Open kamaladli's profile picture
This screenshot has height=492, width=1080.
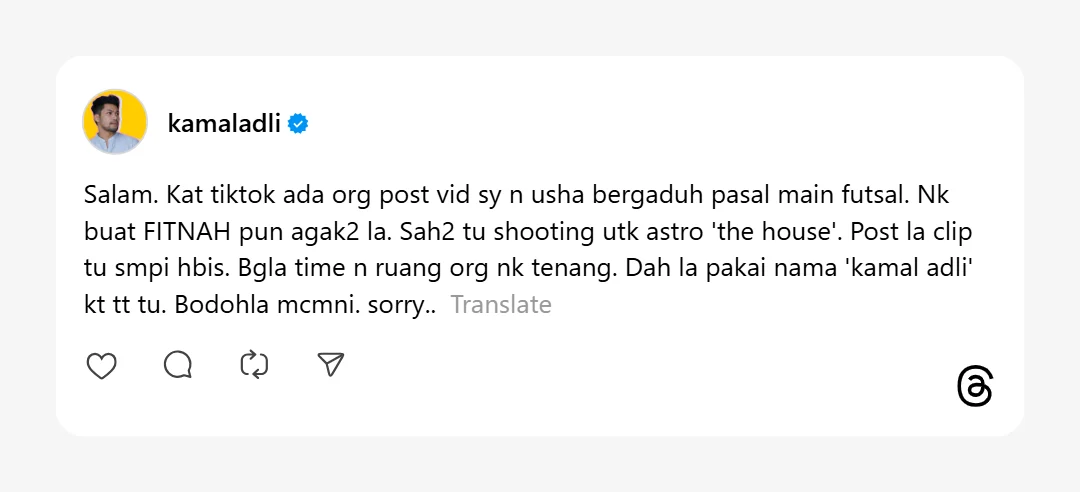click(115, 122)
